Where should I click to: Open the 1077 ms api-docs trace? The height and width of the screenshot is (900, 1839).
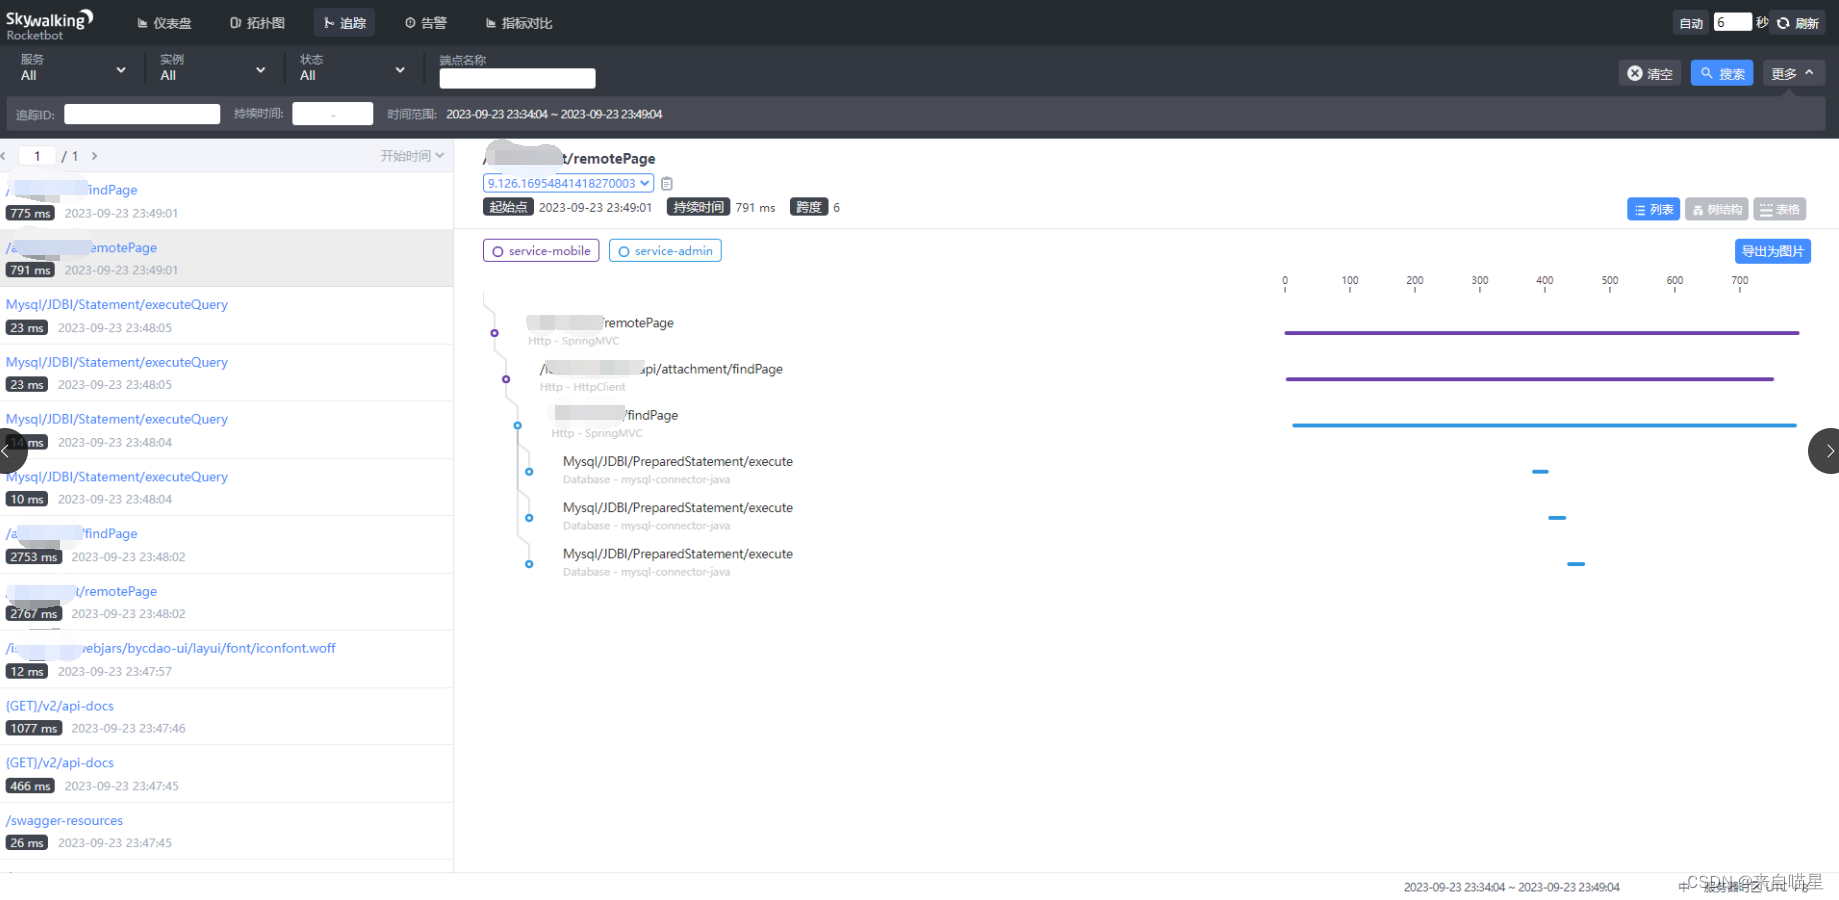226,717
